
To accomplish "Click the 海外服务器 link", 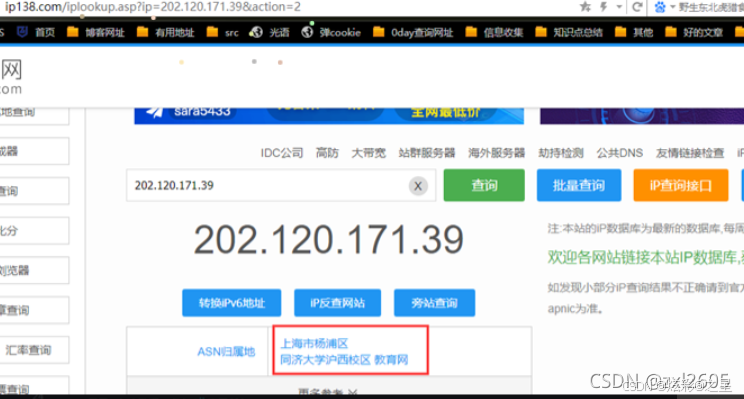I will [496, 153].
